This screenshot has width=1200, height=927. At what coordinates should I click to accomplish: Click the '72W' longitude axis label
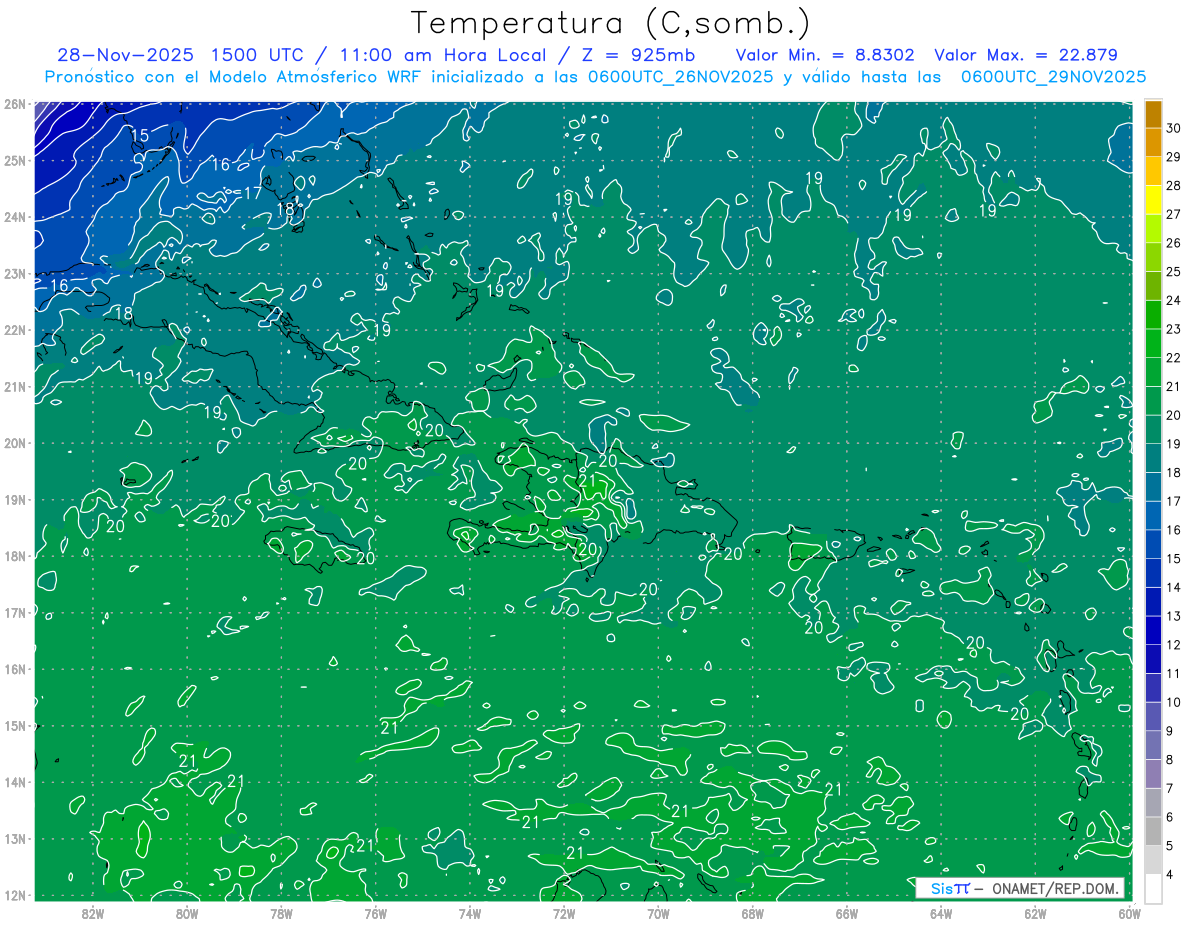tap(564, 914)
